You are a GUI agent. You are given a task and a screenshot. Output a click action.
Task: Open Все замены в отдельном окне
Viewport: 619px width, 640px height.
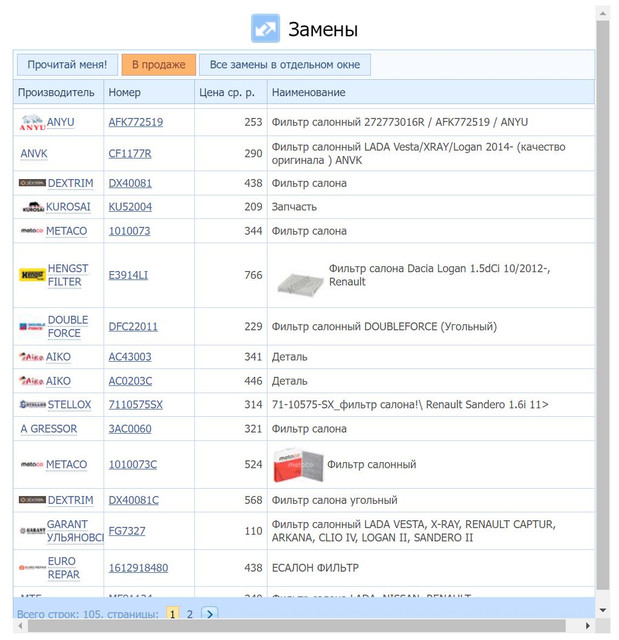(285, 65)
